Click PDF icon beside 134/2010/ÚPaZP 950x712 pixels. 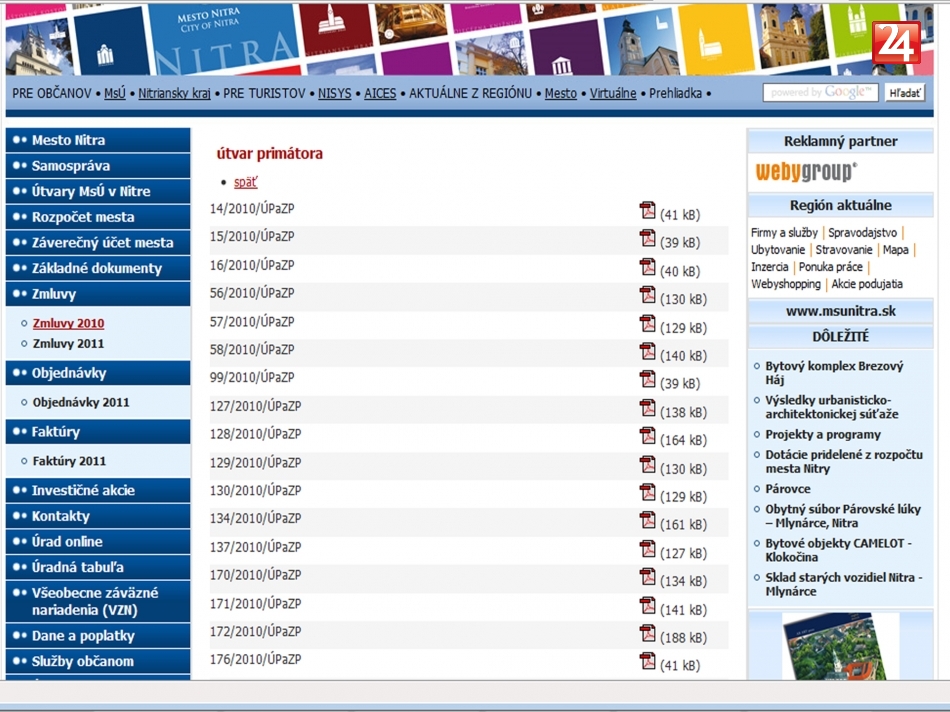(x=647, y=520)
